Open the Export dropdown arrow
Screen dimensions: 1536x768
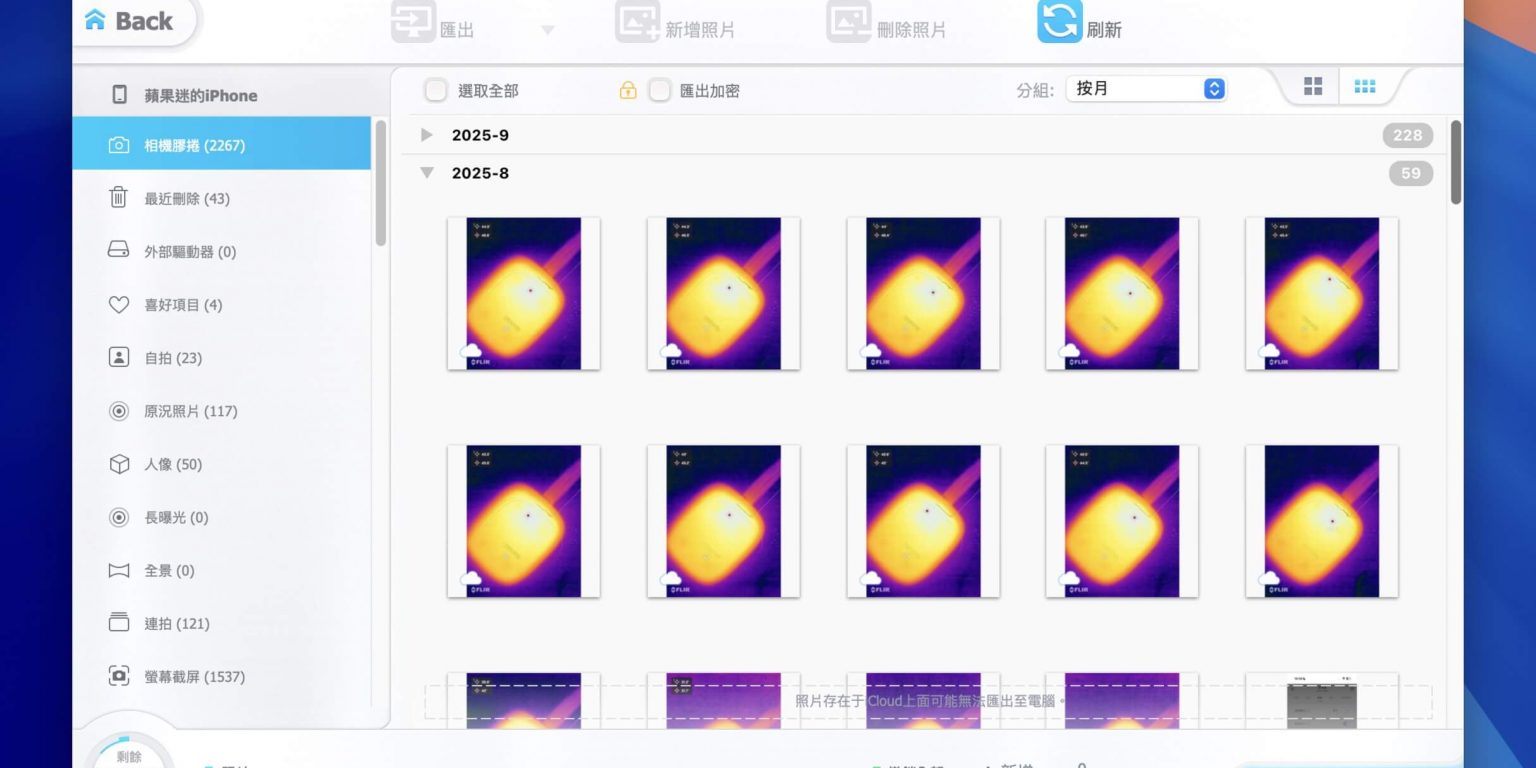pyautogui.click(x=547, y=30)
